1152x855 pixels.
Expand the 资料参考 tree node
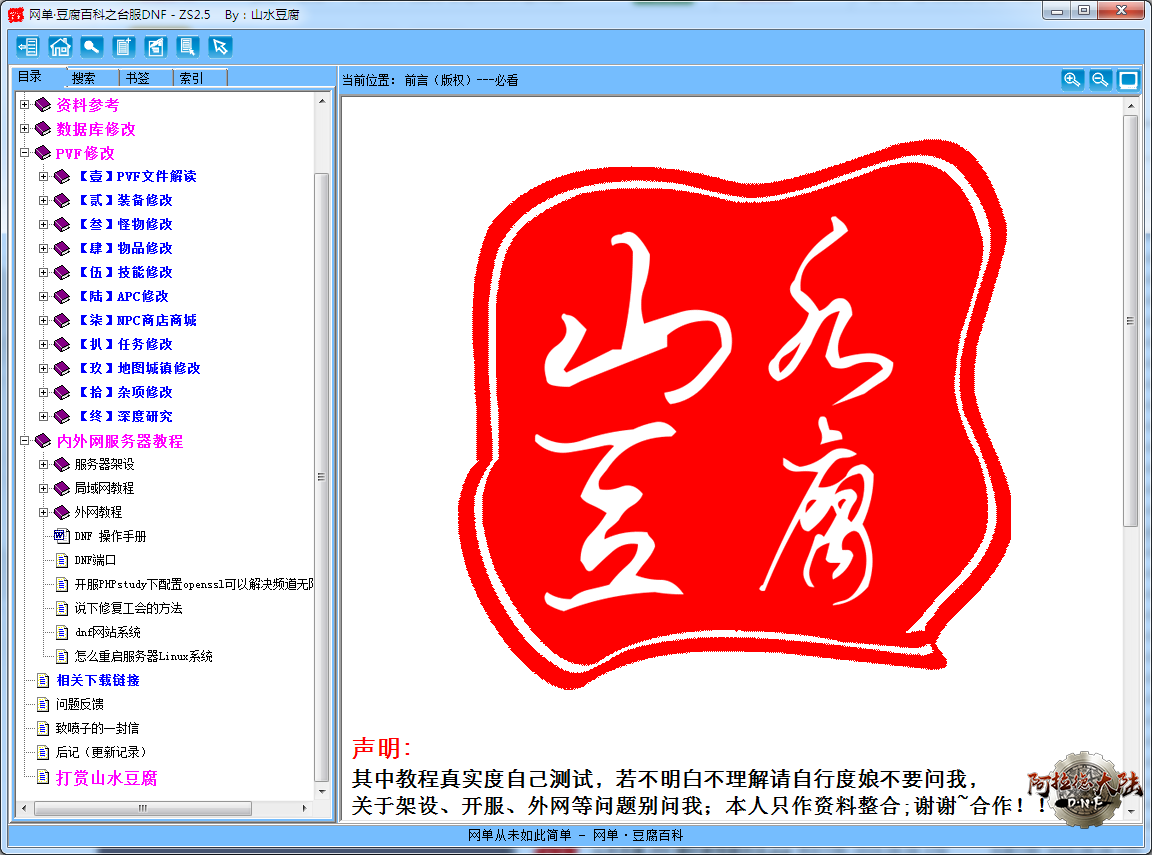(25, 105)
